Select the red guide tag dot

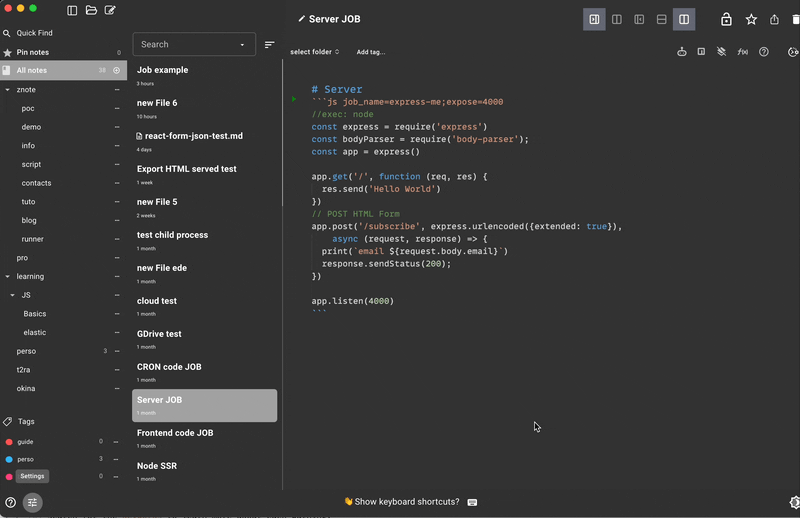[9, 442]
